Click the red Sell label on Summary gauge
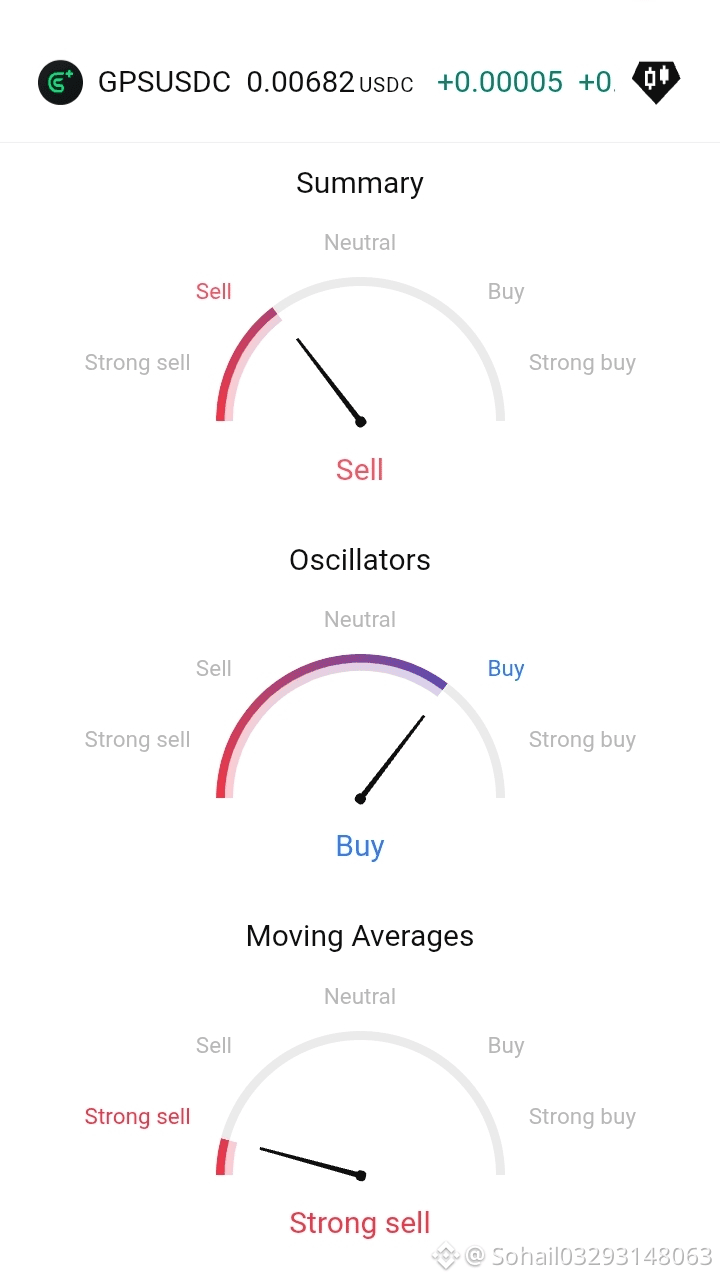720x1281 pixels. pos(214,292)
